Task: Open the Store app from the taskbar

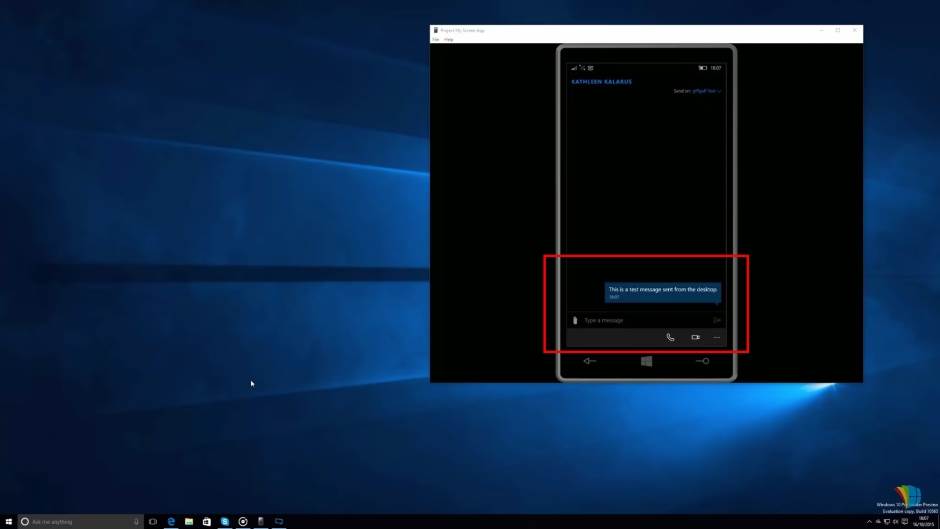Action: click(x=207, y=521)
